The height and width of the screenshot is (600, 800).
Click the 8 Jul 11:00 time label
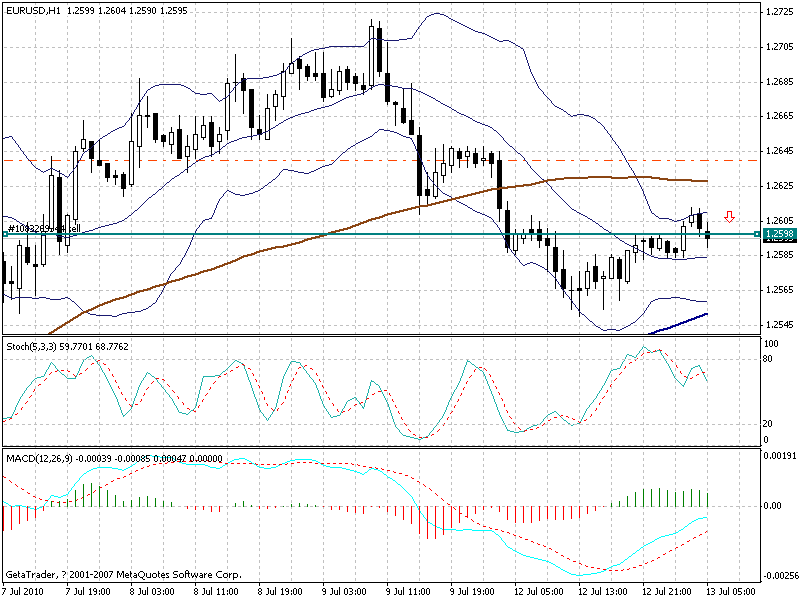(216, 592)
